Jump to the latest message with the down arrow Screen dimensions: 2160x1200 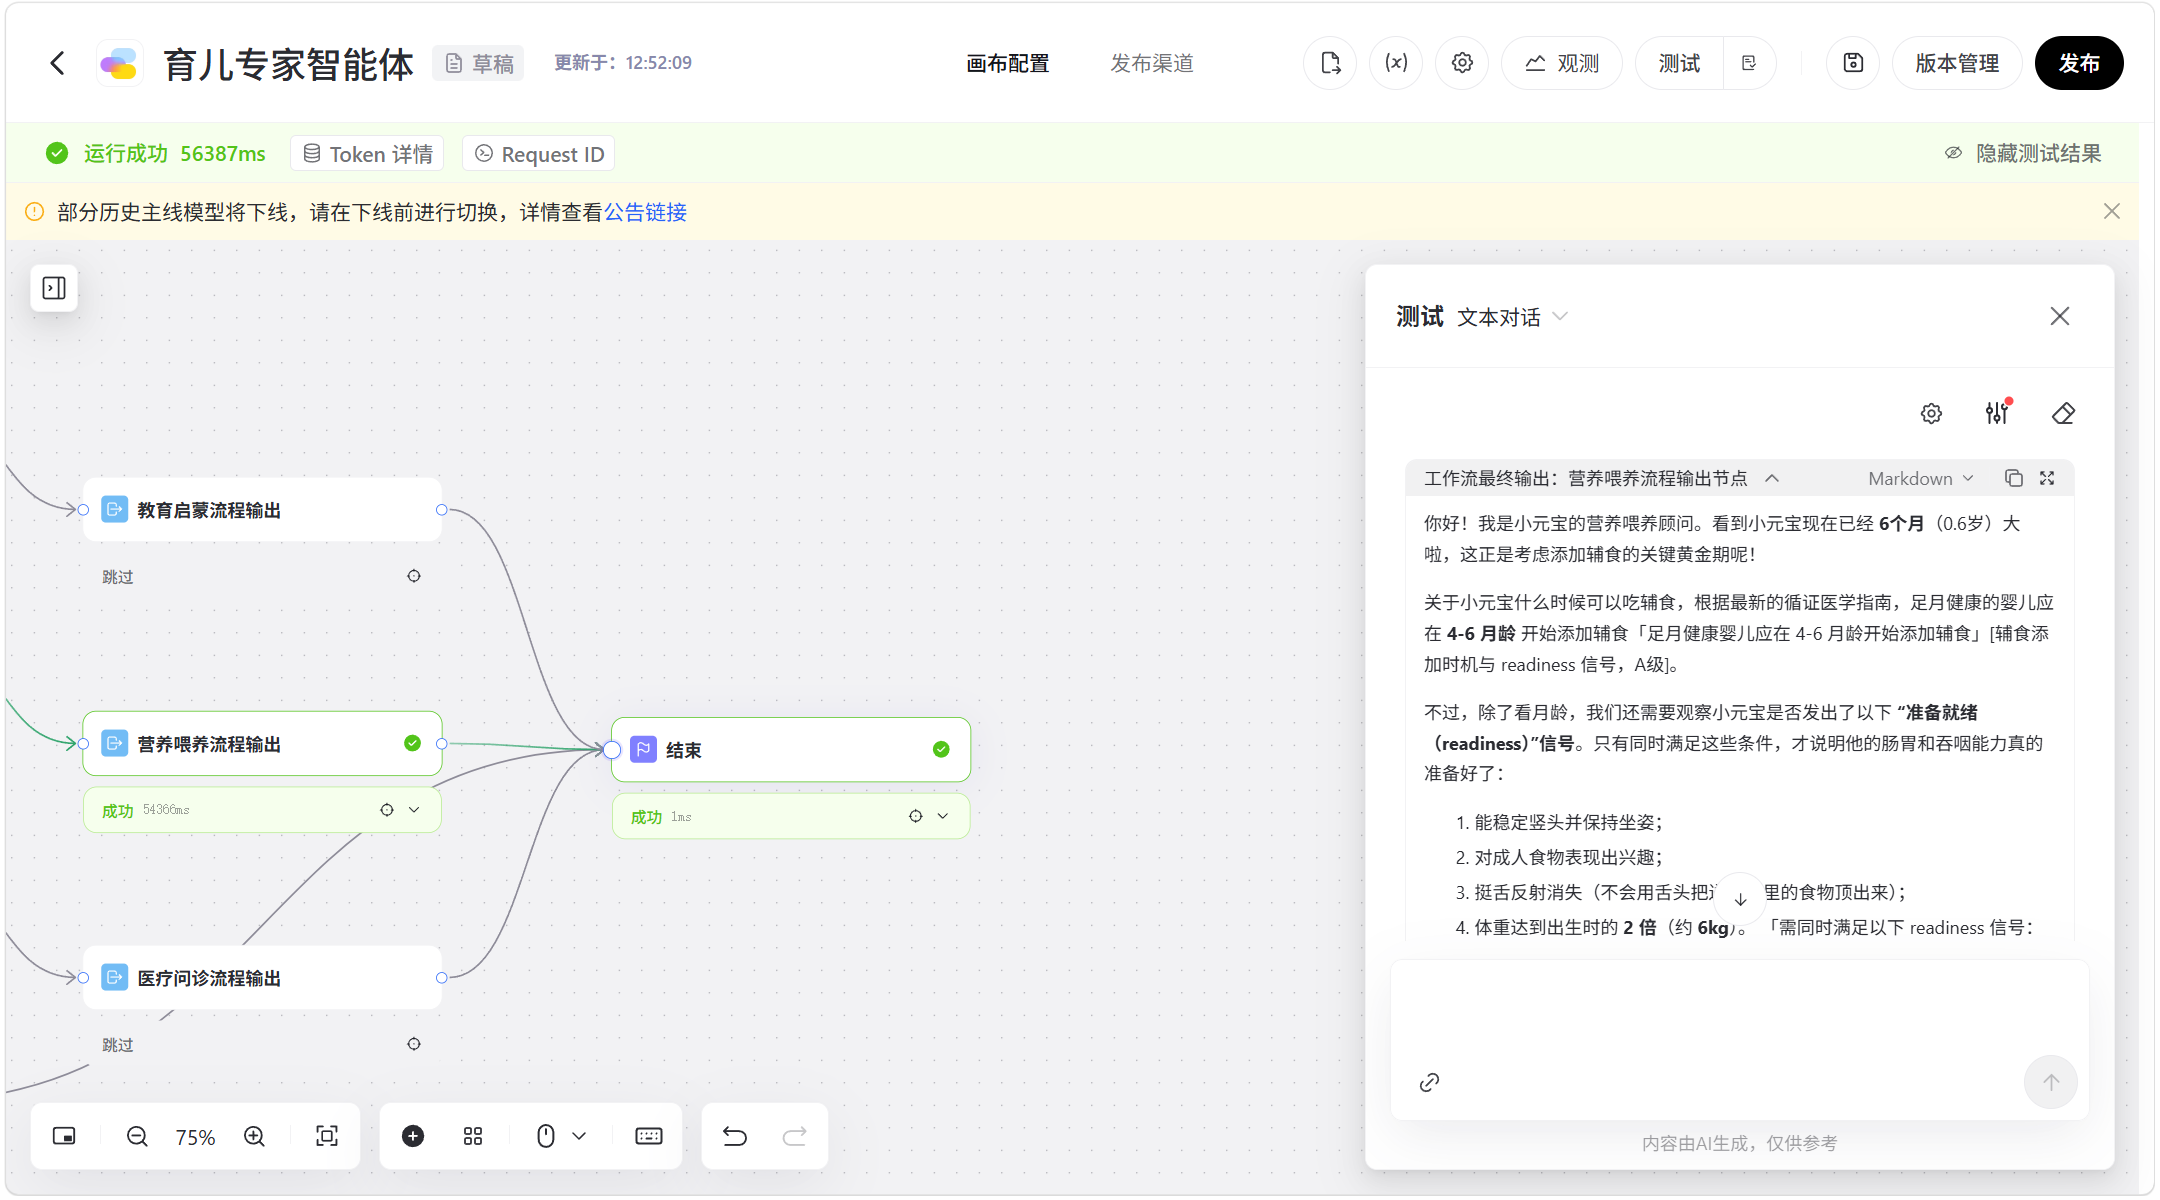click(1740, 898)
